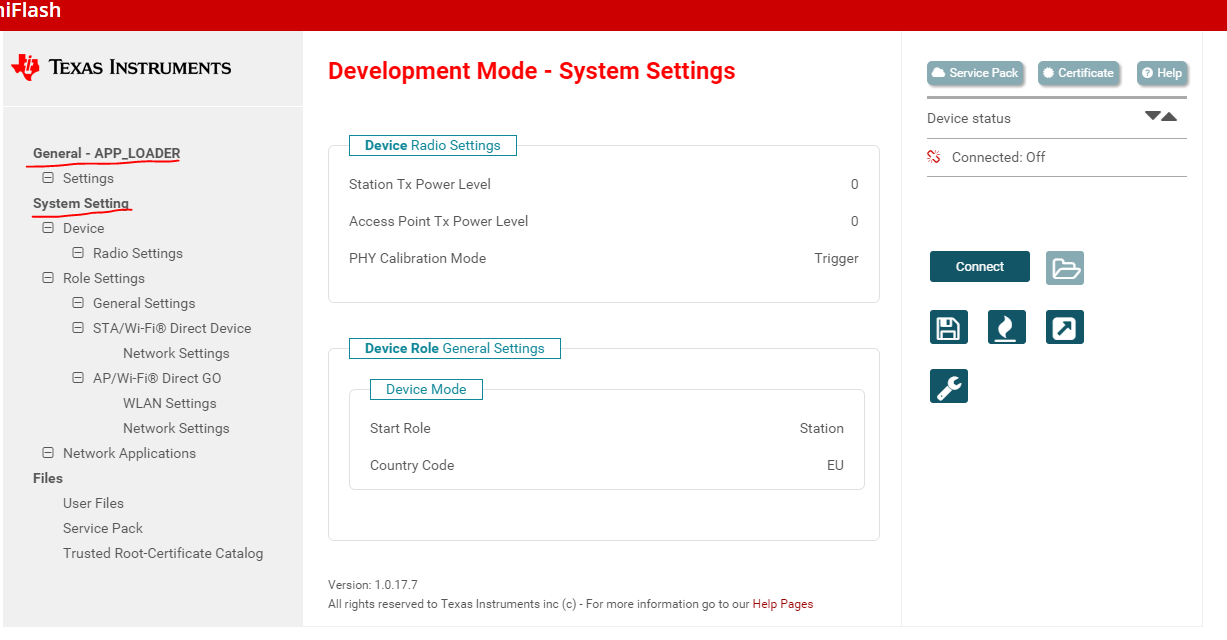Open the Help button
This screenshot has width=1227, height=640.
1161,73
